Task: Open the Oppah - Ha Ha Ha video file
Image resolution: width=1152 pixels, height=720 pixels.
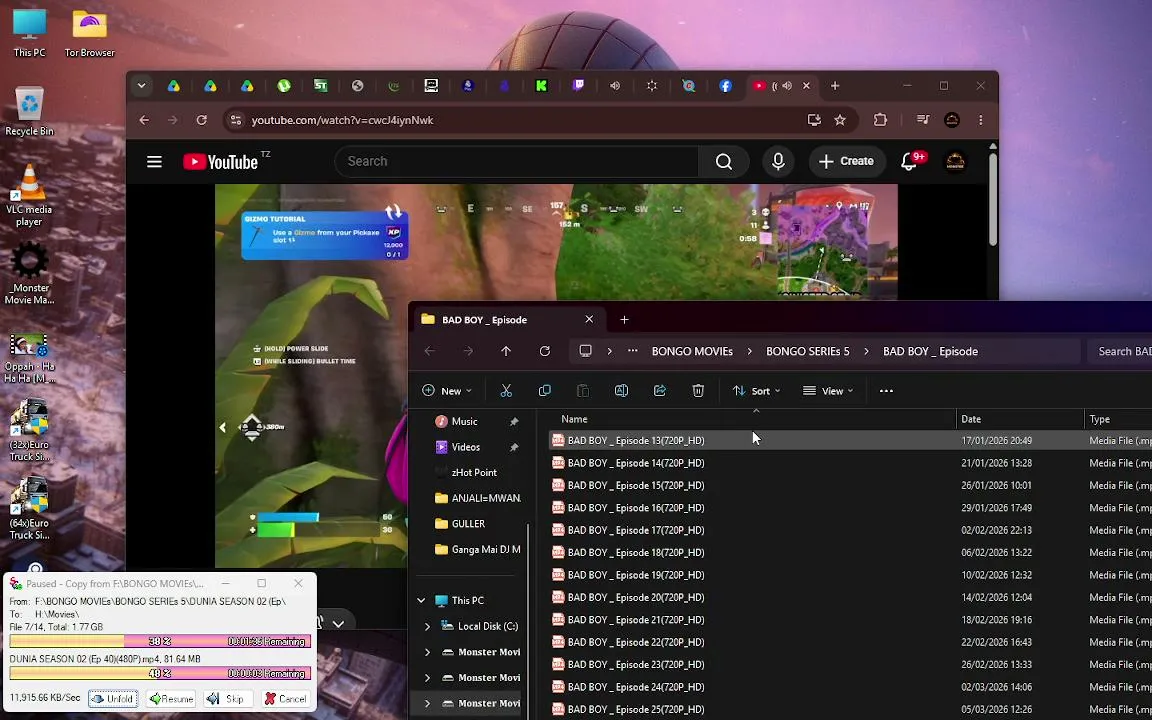Action: pyautogui.click(x=29, y=358)
